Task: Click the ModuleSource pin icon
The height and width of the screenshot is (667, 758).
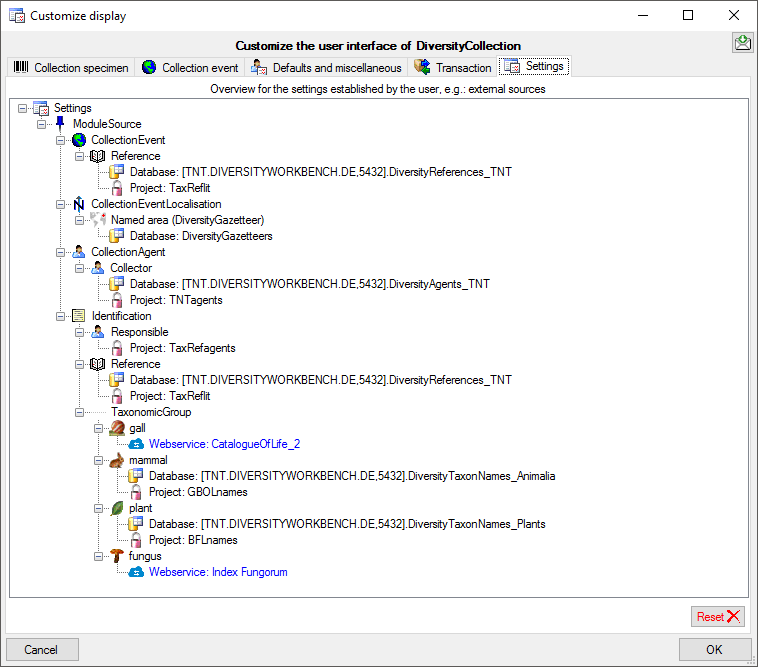Action: point(60,124)
